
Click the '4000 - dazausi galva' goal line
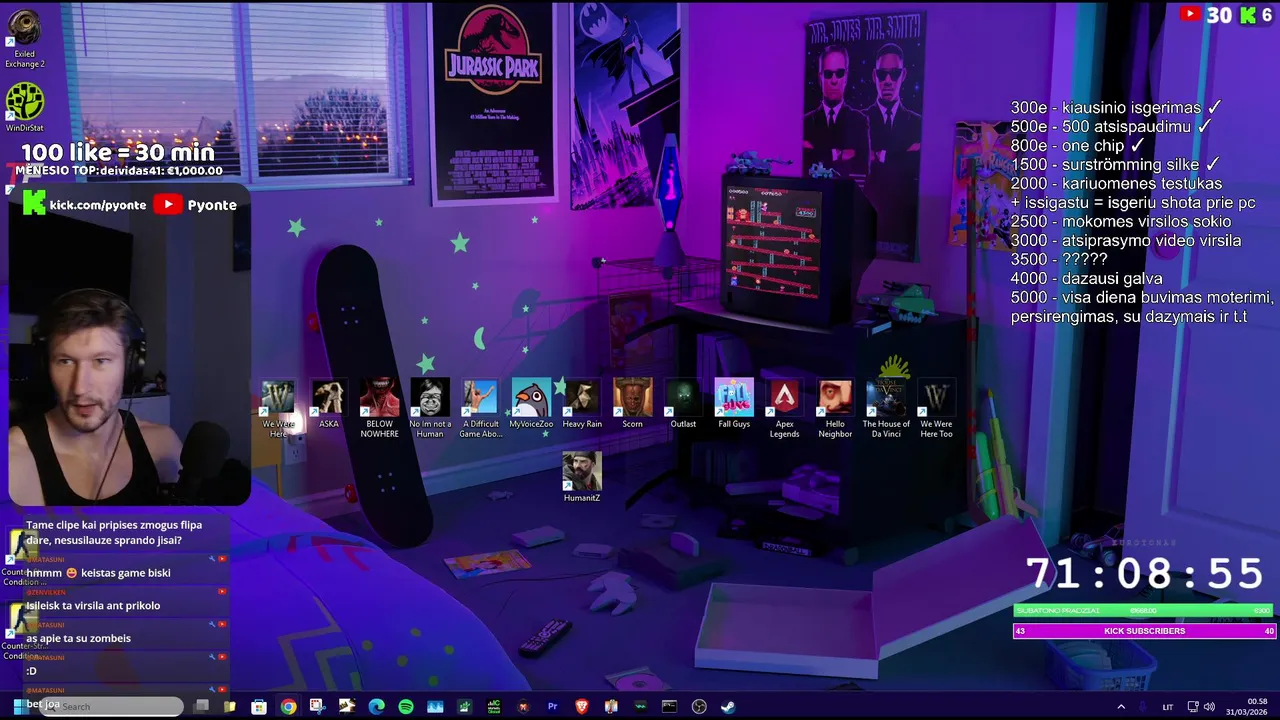point(1086,278)
